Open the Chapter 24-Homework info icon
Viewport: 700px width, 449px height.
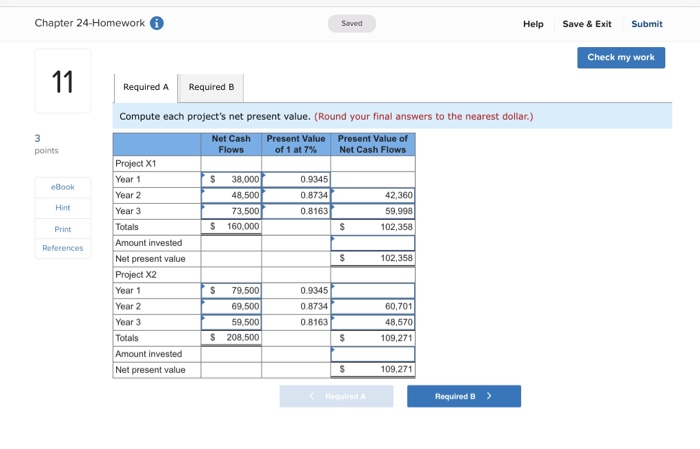click(157, 23)
